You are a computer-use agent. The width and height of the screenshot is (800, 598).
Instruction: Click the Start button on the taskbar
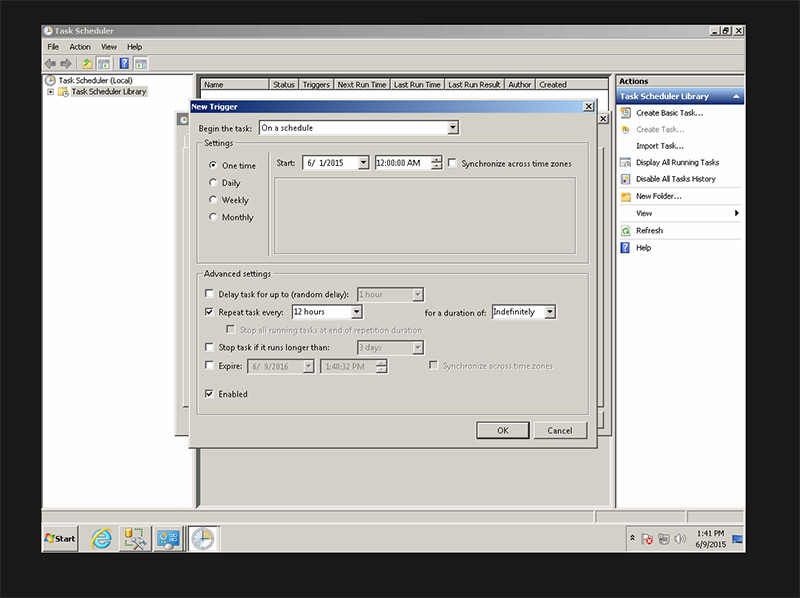pyautogui.click(x=60, y=538)
